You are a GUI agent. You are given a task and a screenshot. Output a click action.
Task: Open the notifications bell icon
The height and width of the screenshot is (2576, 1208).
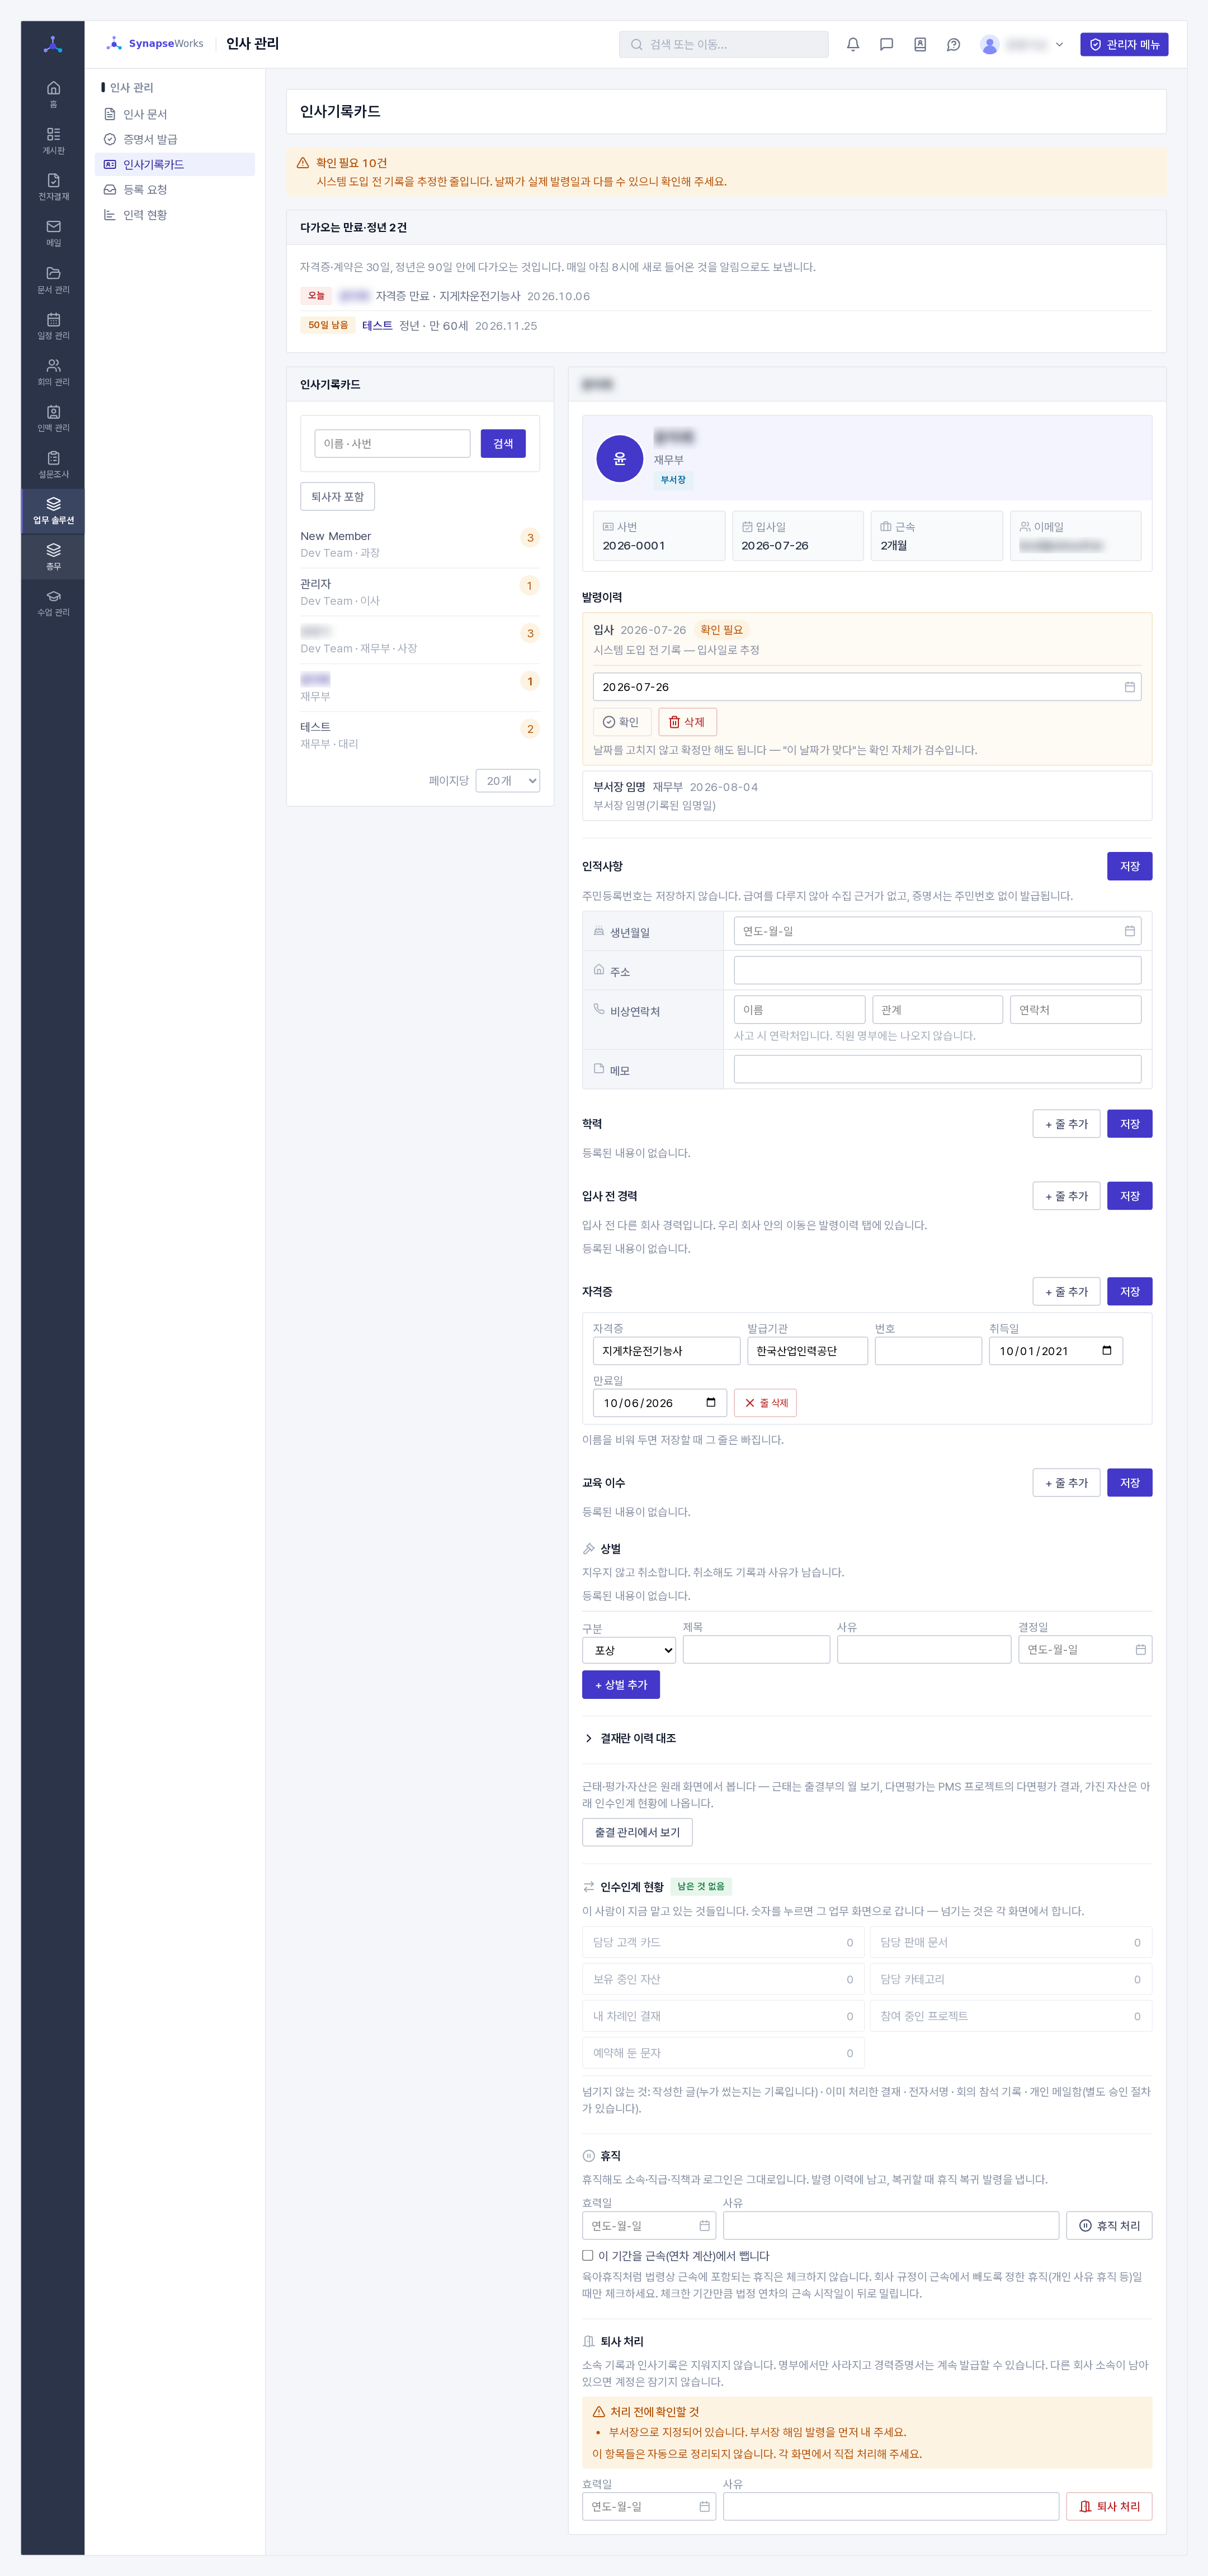853,44
